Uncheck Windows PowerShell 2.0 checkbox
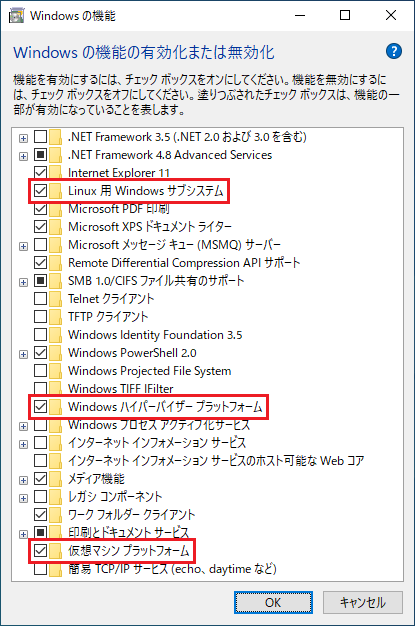The image size is (415, 626). (40, 353)
